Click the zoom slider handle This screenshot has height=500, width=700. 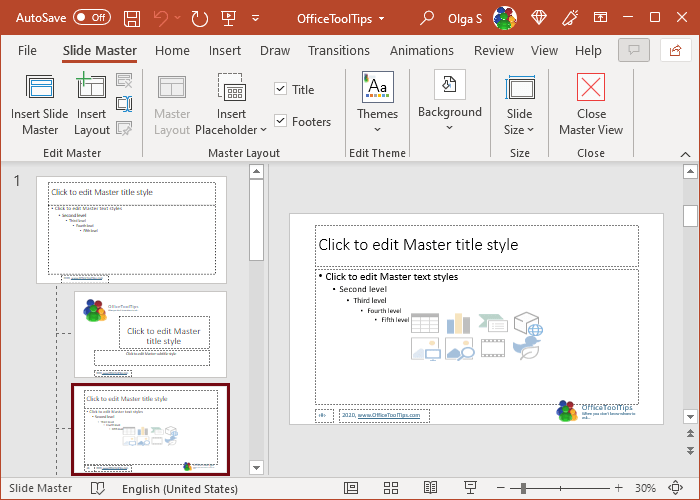[x=523, y=488]
